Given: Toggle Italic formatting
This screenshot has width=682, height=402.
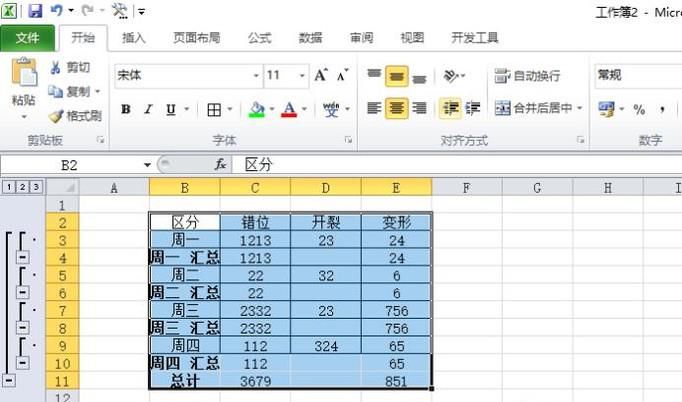Looking at the screenshot, I should pyautogui.click(x=148, y=109).
